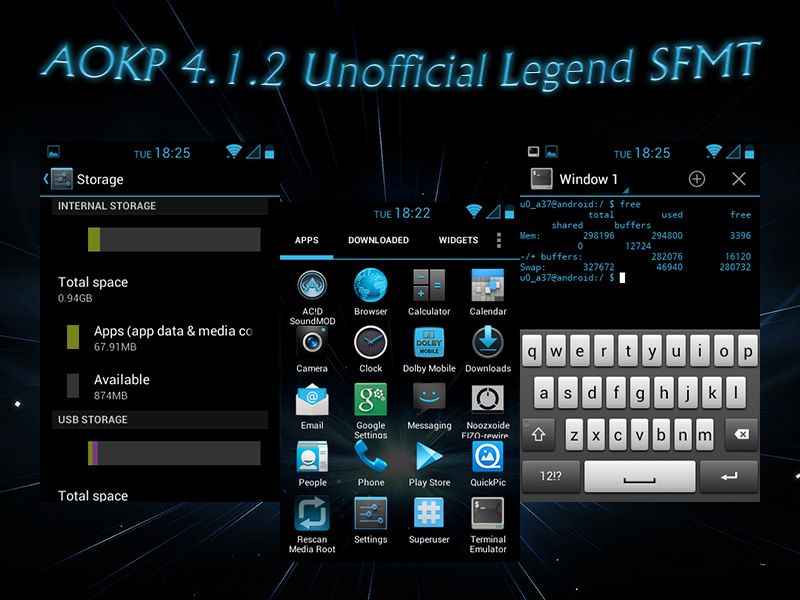Launch the QuickPic gallery app
Screen dimensions: 800x600
click(488, 464)
